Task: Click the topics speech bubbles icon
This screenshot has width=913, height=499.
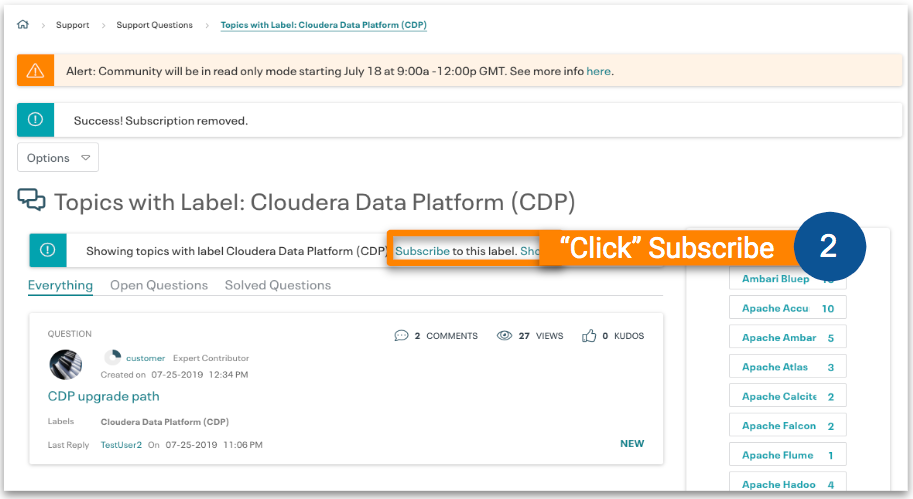Action: (x=32, y=201)
